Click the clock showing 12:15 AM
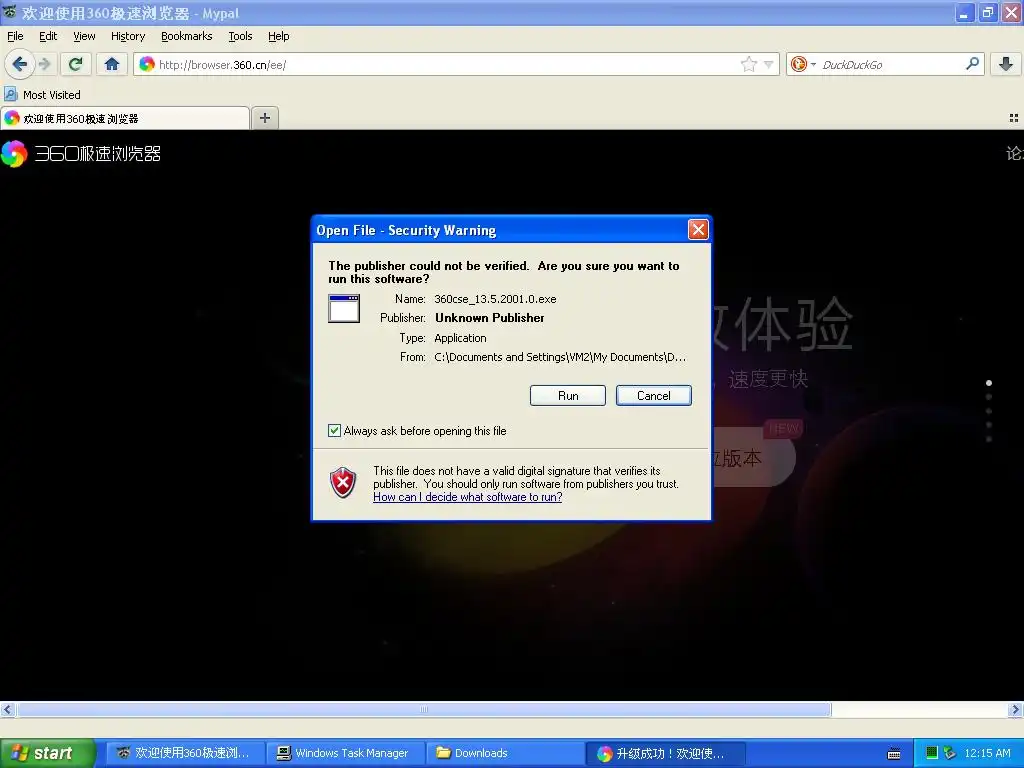This screenshot has width=1024, height=768. click(987, 753)
